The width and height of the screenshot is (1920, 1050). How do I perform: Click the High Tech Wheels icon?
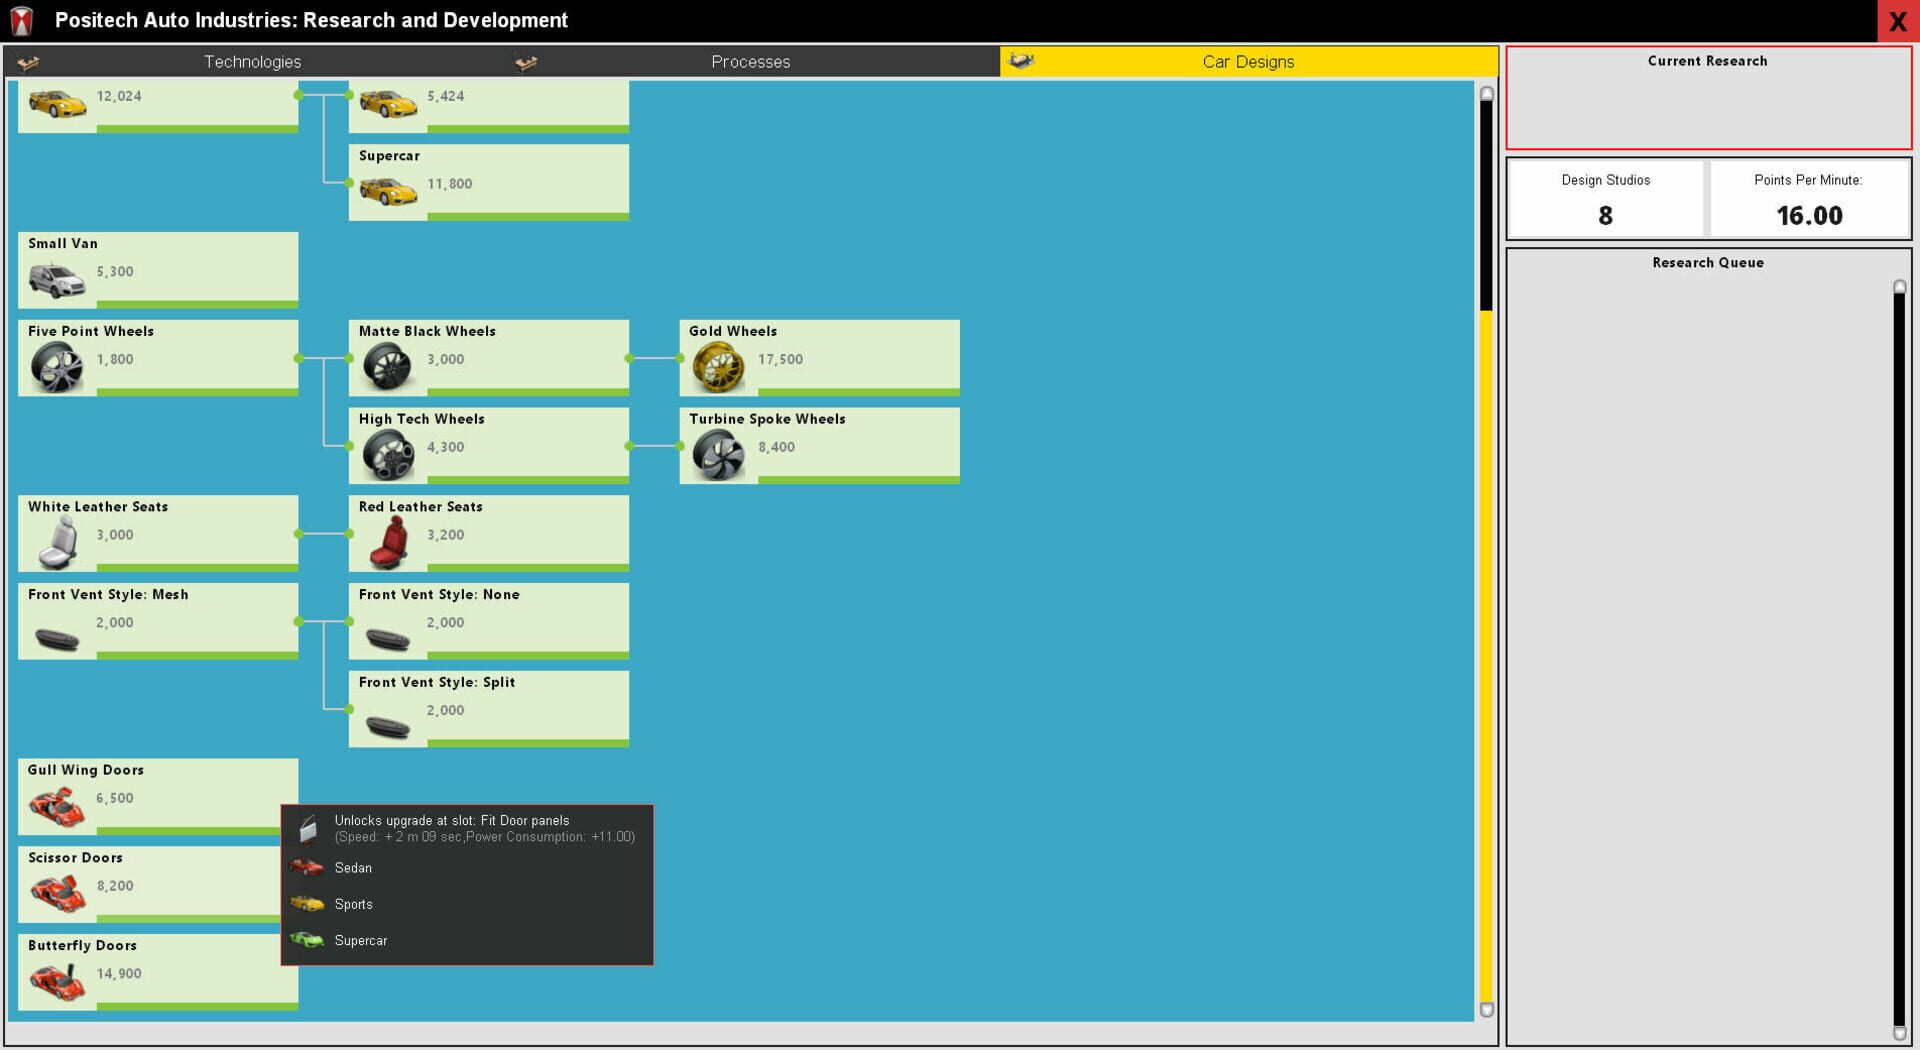click(x=387, y=453)
